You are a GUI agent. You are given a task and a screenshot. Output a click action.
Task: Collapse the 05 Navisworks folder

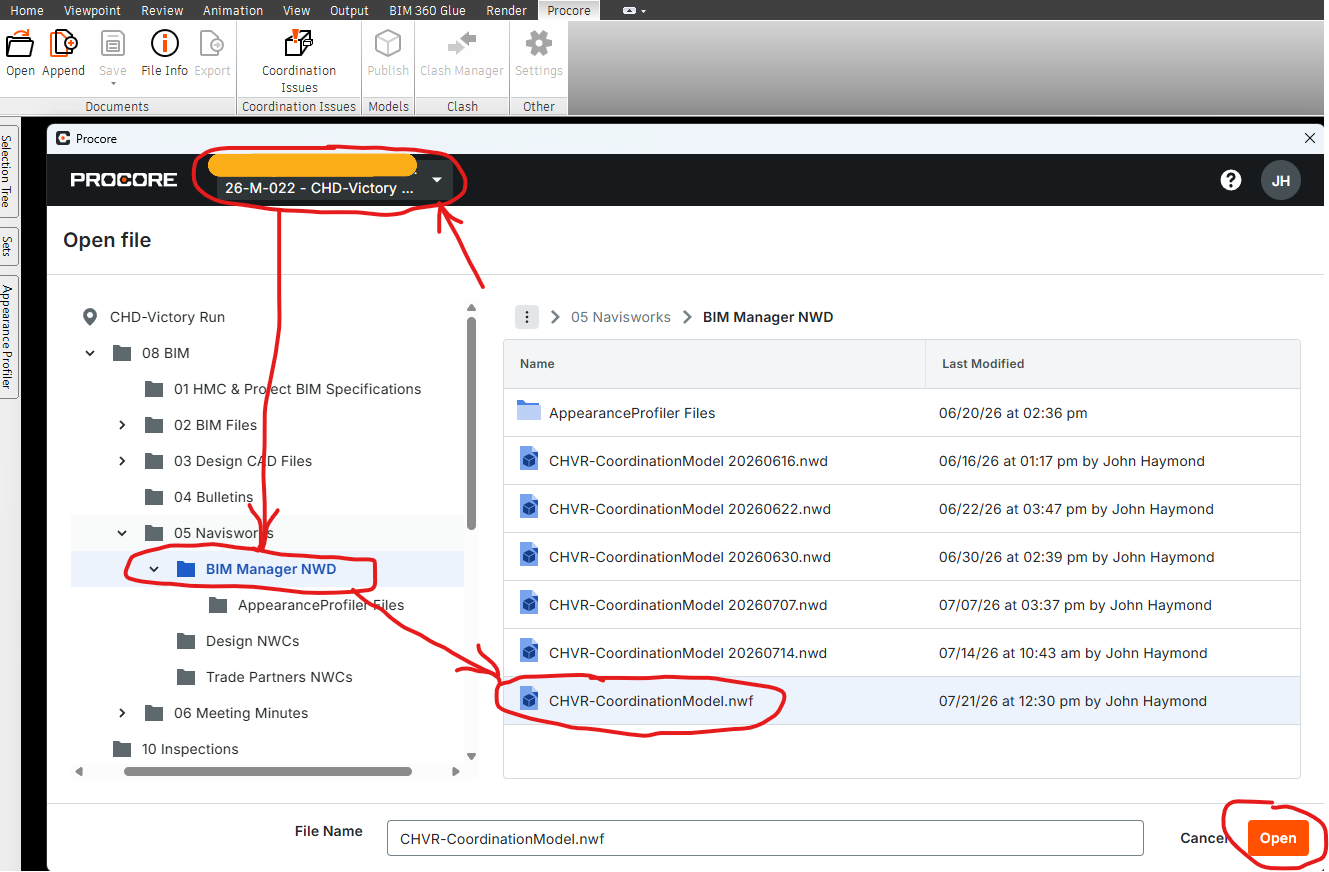[122, 533]
